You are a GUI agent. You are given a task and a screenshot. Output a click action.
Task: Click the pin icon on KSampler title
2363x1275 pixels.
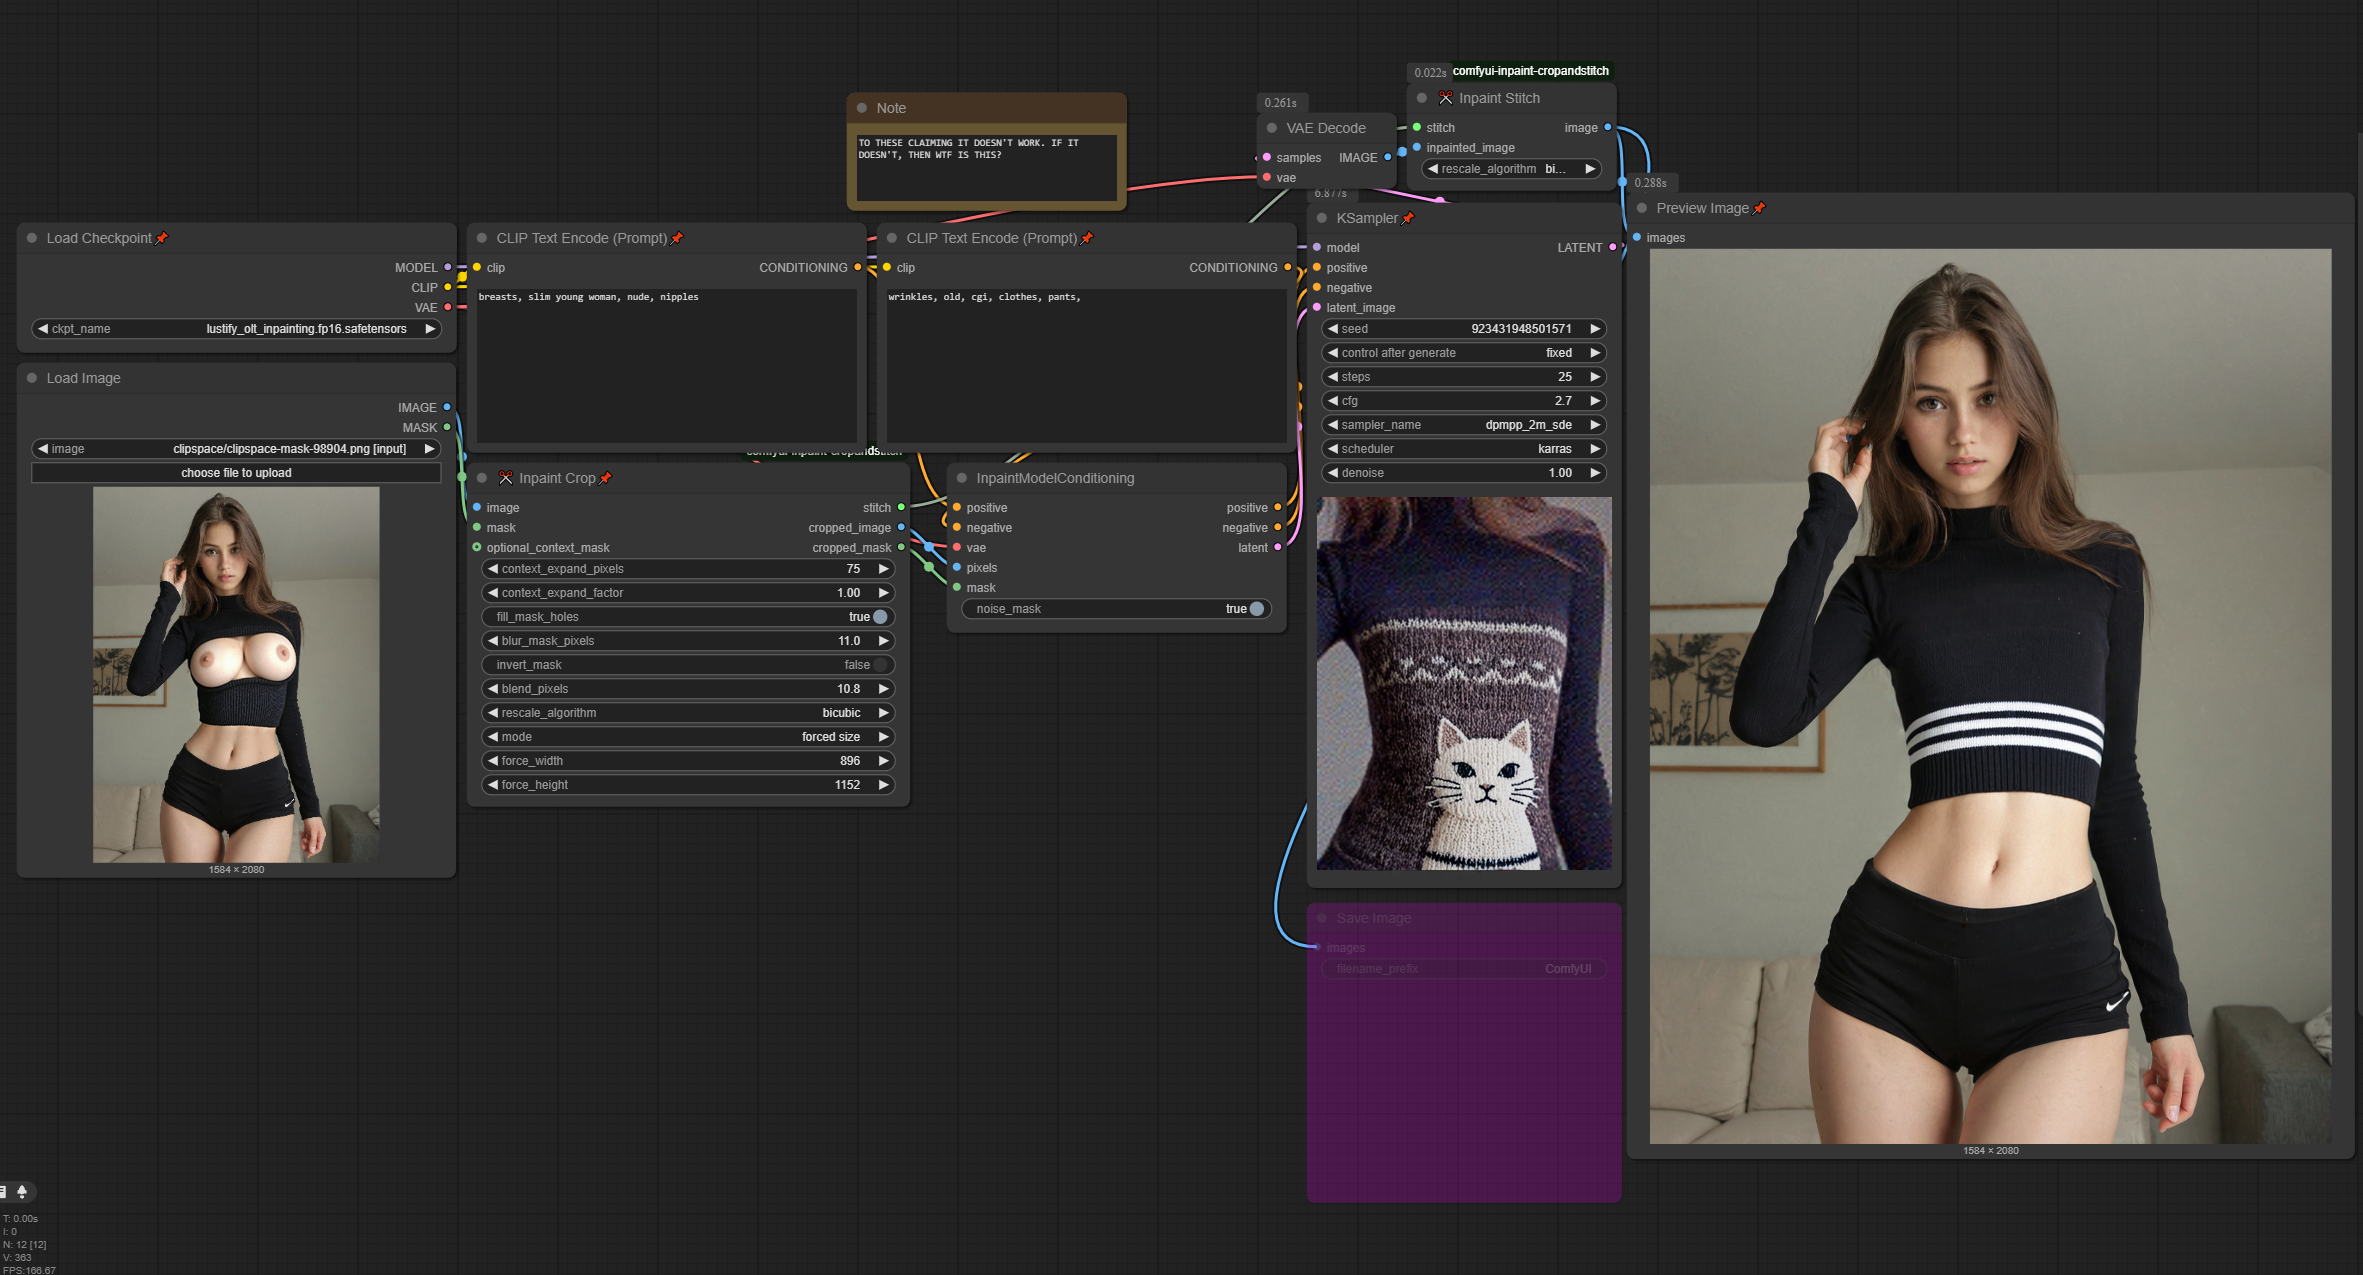pyautogui.click(x=1408, y=218)
